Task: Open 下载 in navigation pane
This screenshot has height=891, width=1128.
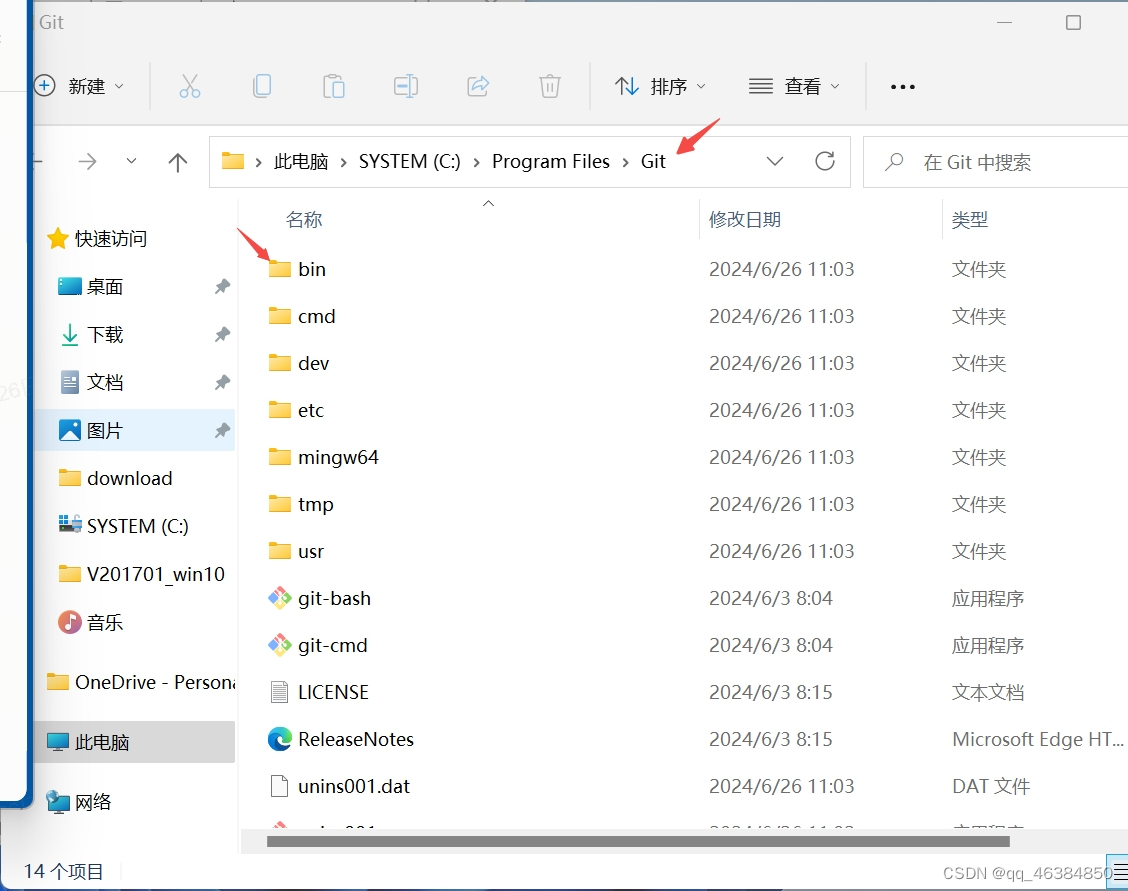Action: [105, 335]
